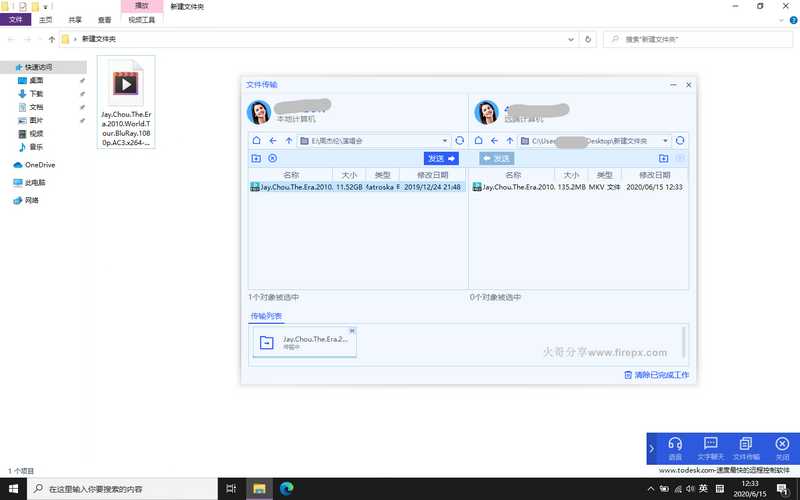Go up one level in Explorer
This screenshot has height=500, width=800.
(x=52, y=39)
